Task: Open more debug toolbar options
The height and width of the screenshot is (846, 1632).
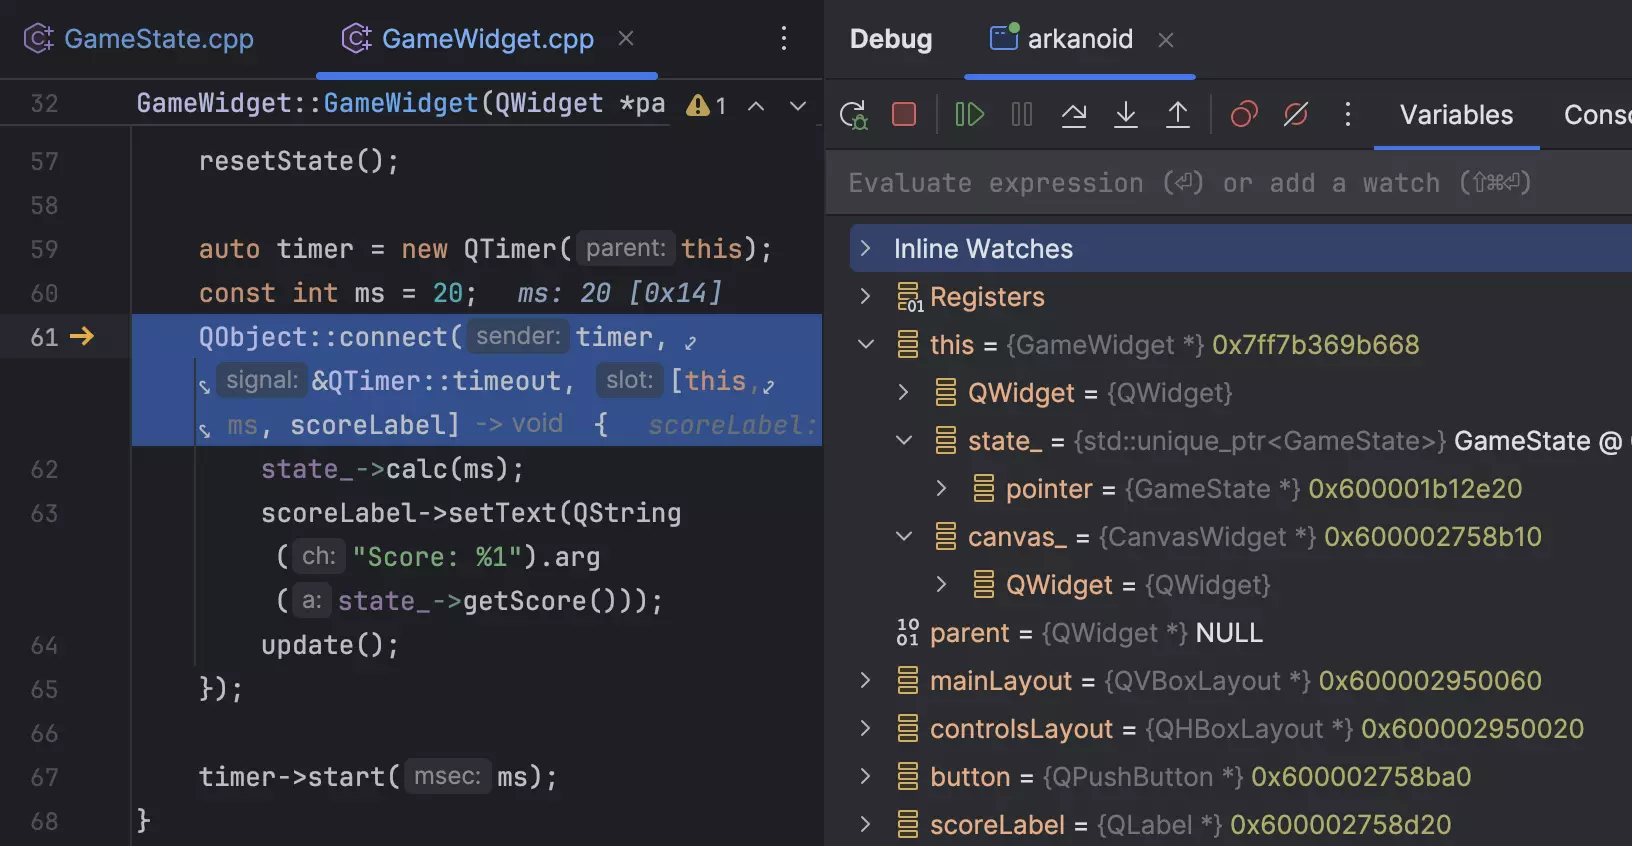Action: (1347, 115)
